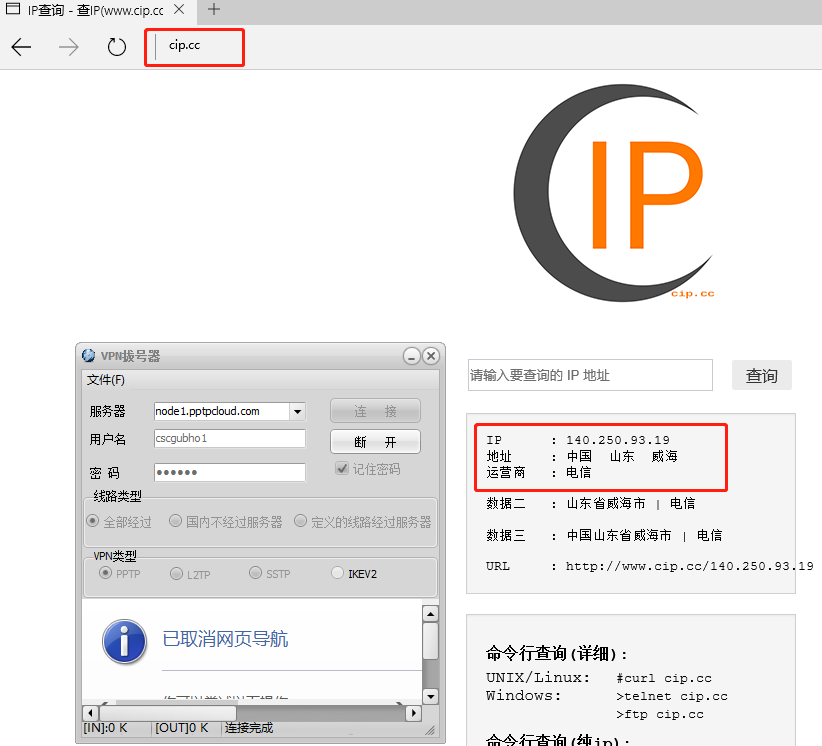Click the 断开 disconnect button

click(375, 442)
